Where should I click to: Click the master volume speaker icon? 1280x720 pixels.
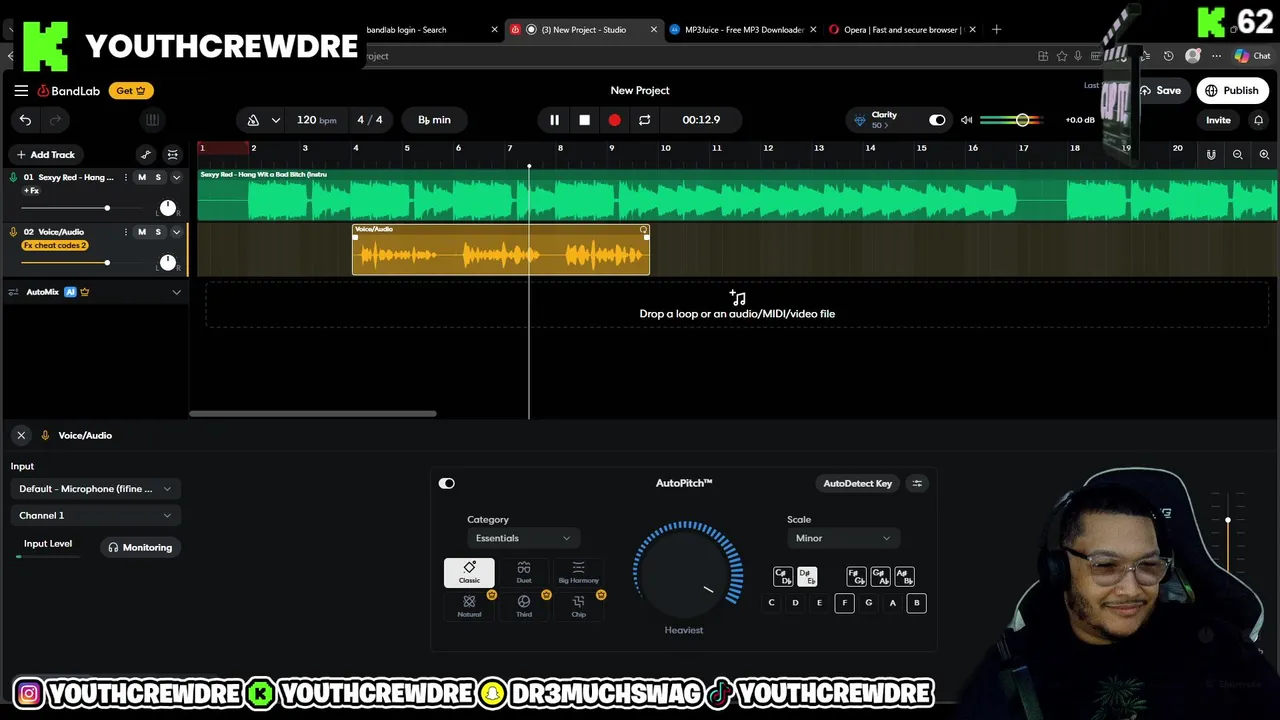(x=966, y=120)
